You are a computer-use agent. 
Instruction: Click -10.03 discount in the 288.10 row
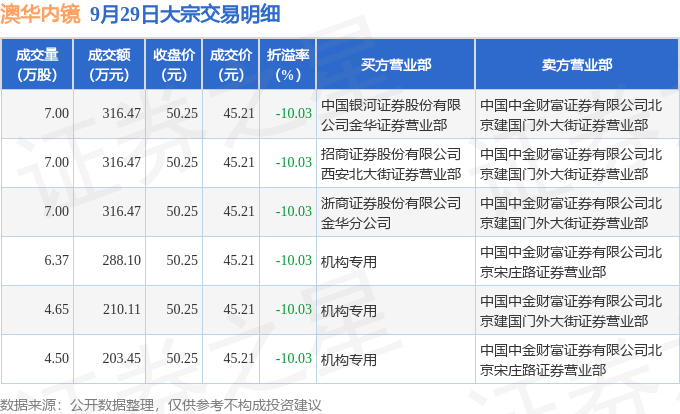click(x=294, y=261)
